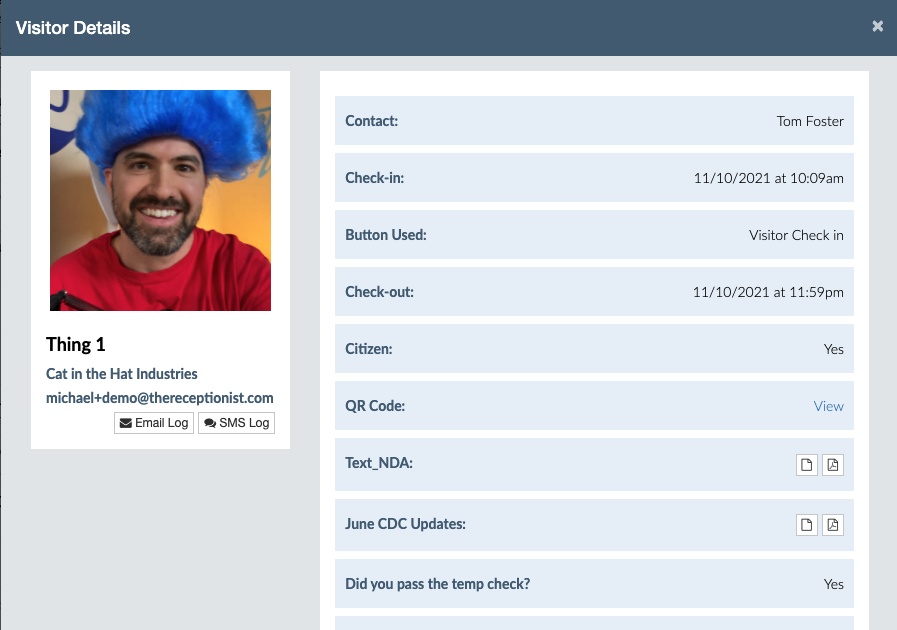Viewport: 897px width, 630px height.
Task: Download Text_NDA as PDF icon
Action: [x=833, y=465]
